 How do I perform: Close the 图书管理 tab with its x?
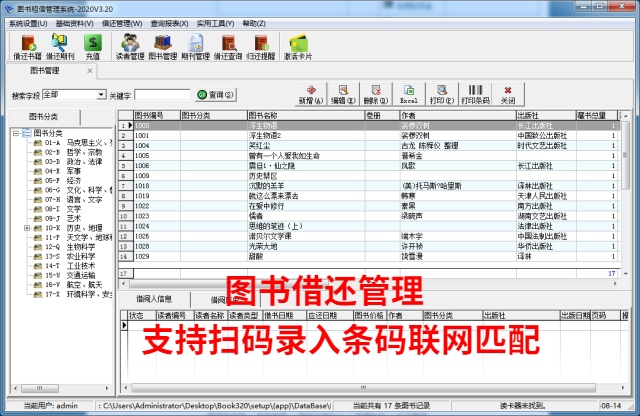tap(90, 71)
